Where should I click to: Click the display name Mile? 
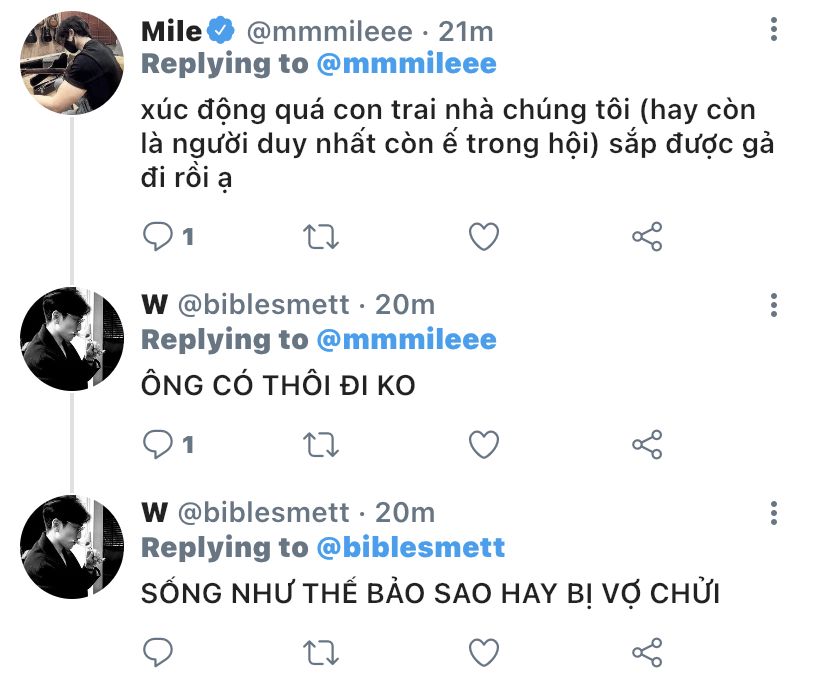click(x=171, y=31)
